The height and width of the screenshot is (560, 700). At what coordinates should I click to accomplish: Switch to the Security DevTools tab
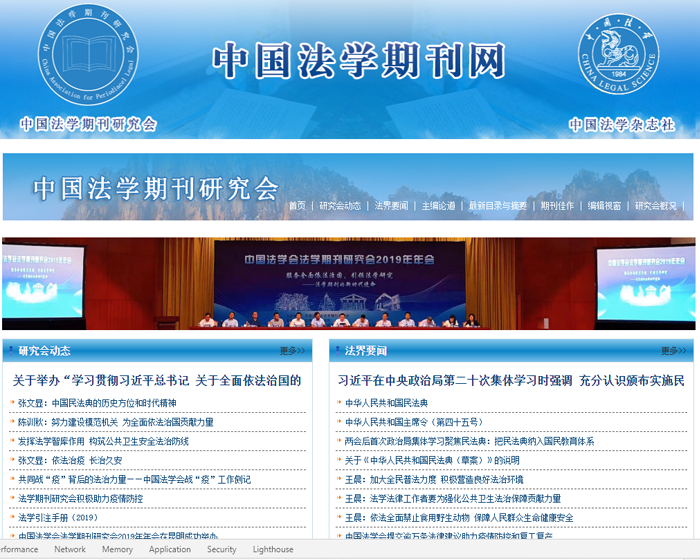tap(221, 549)
